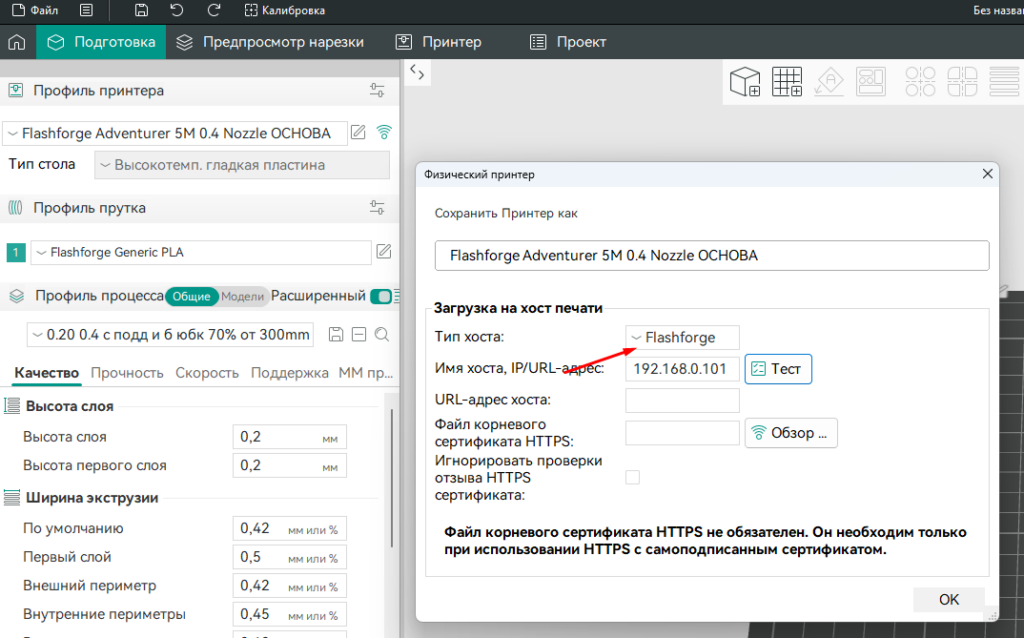Click the filament 1 color swatch

(16, 253)
